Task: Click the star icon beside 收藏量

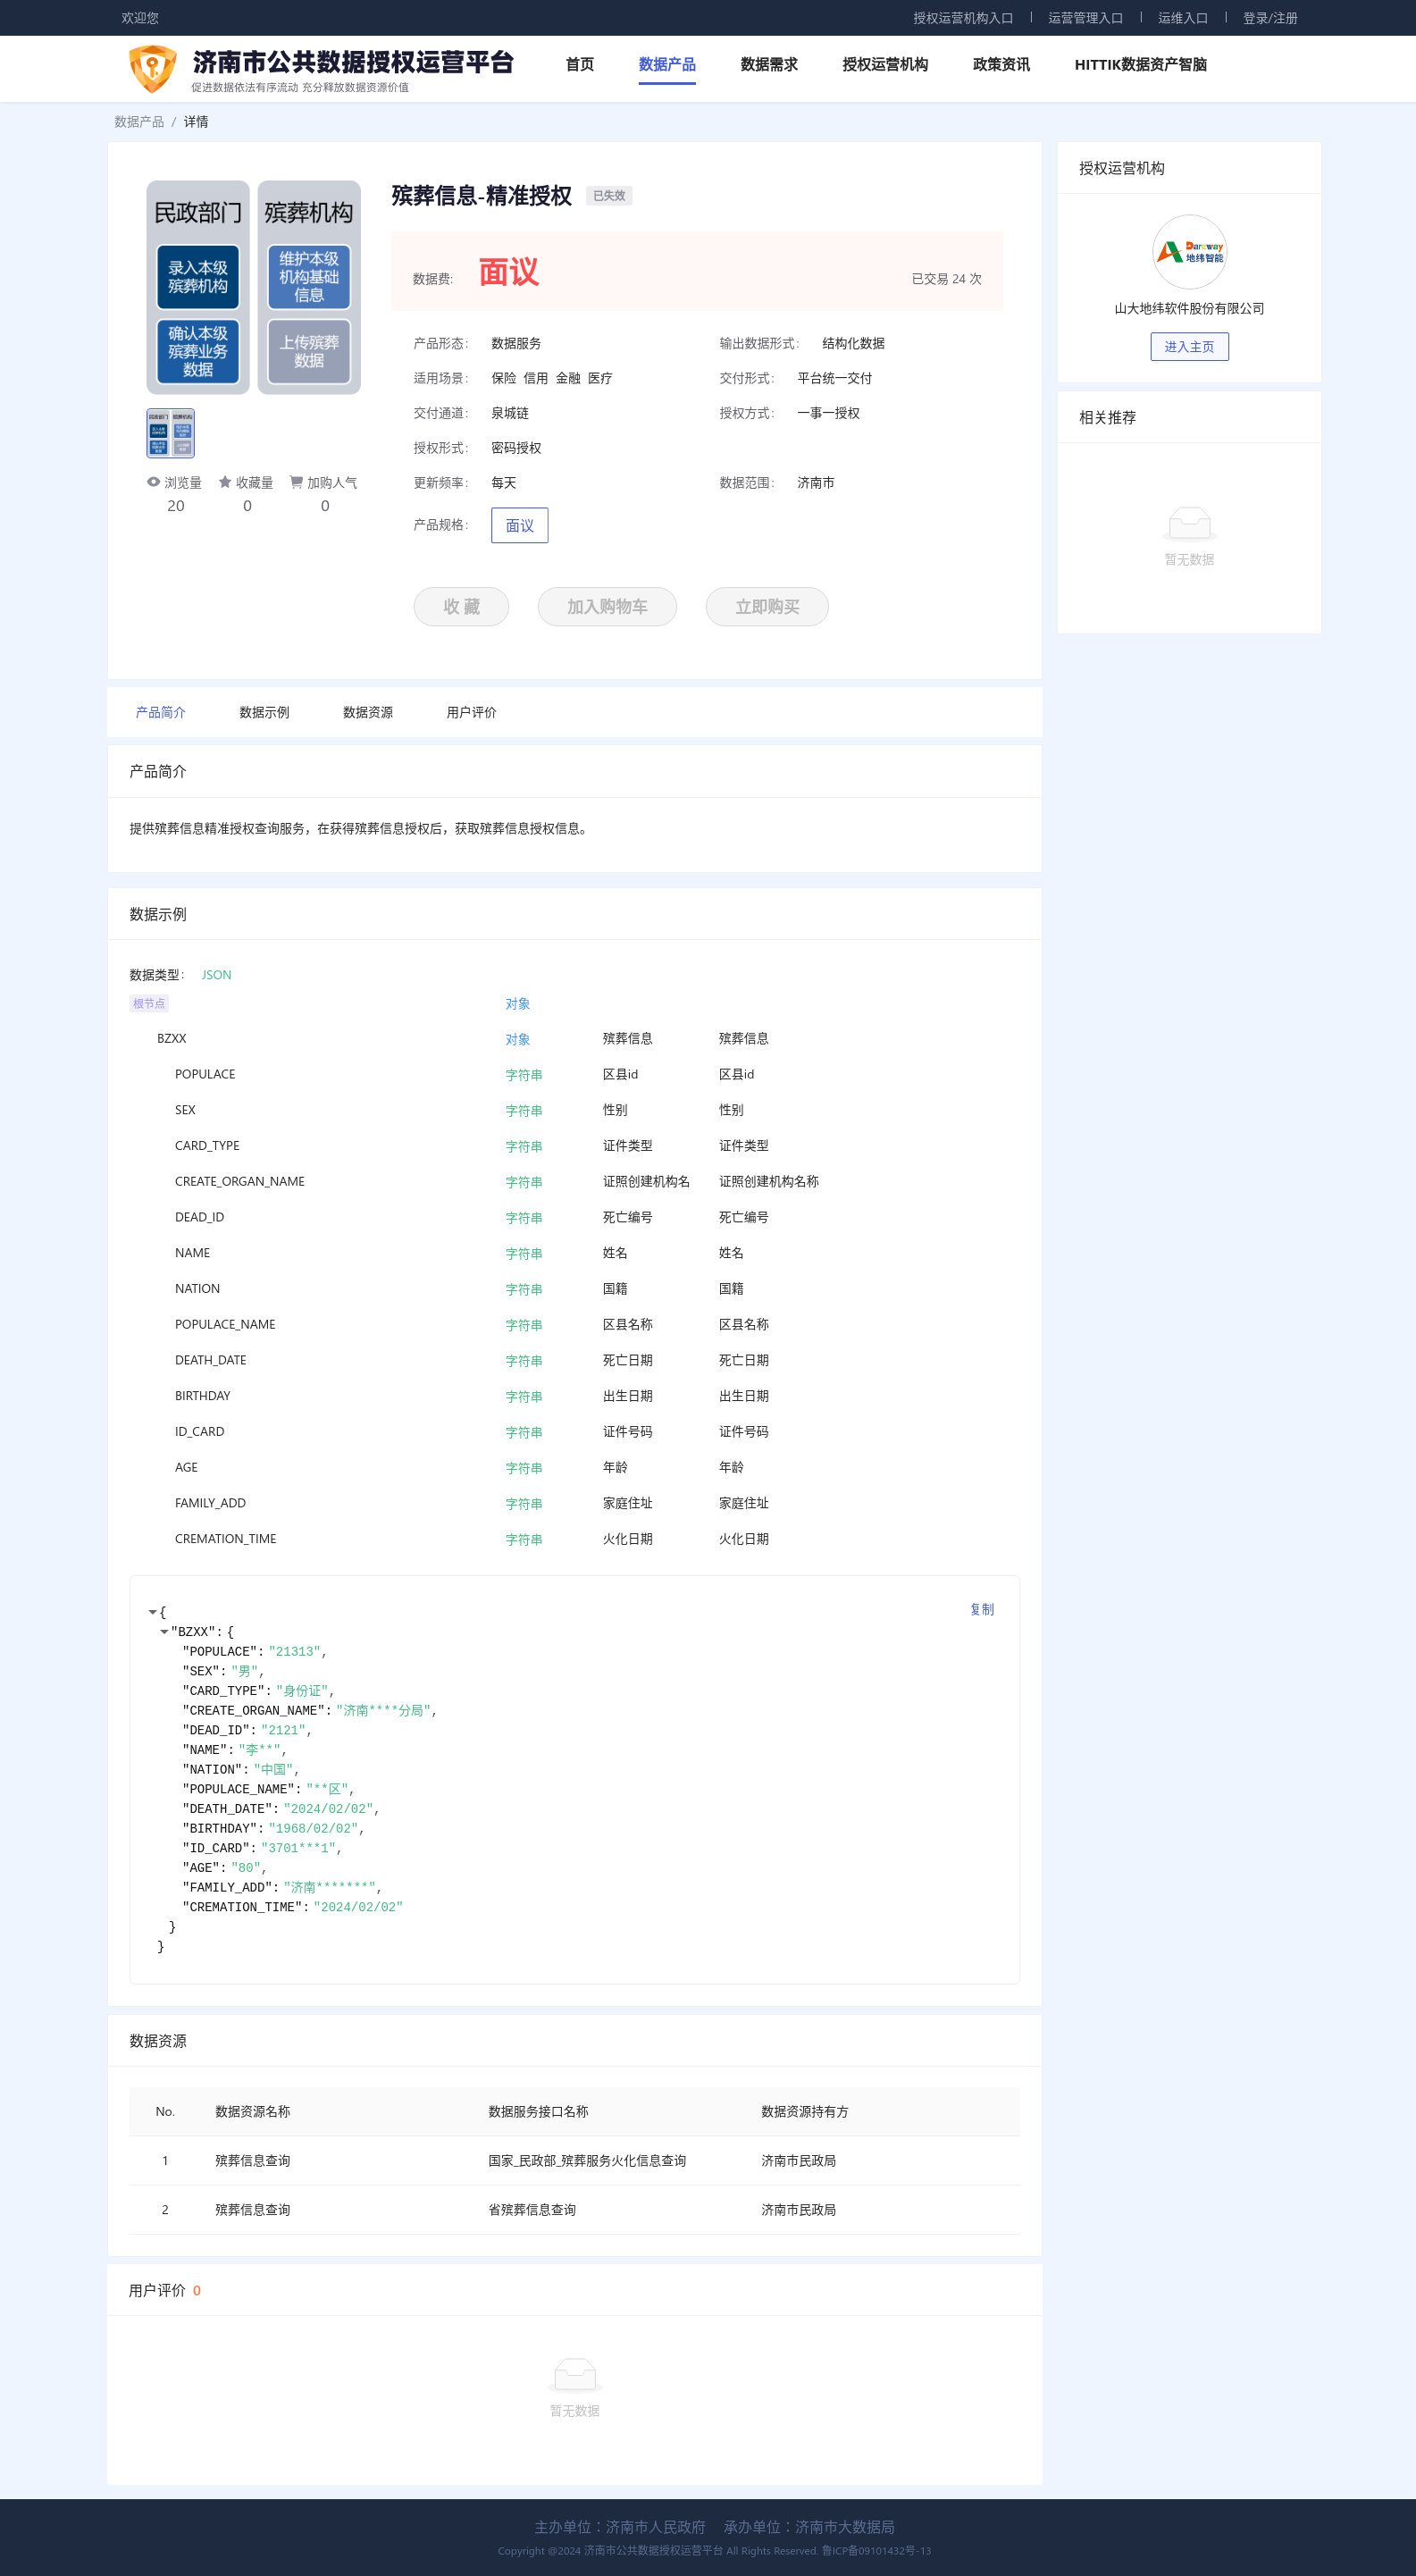Action: click(225, 482)
